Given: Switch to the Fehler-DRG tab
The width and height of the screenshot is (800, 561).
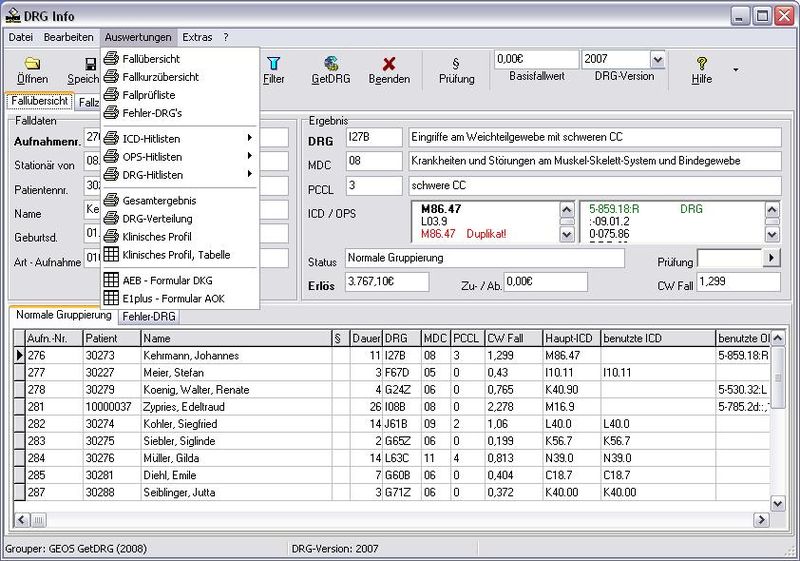Looking at the screenshot, I should click(148, 316).
